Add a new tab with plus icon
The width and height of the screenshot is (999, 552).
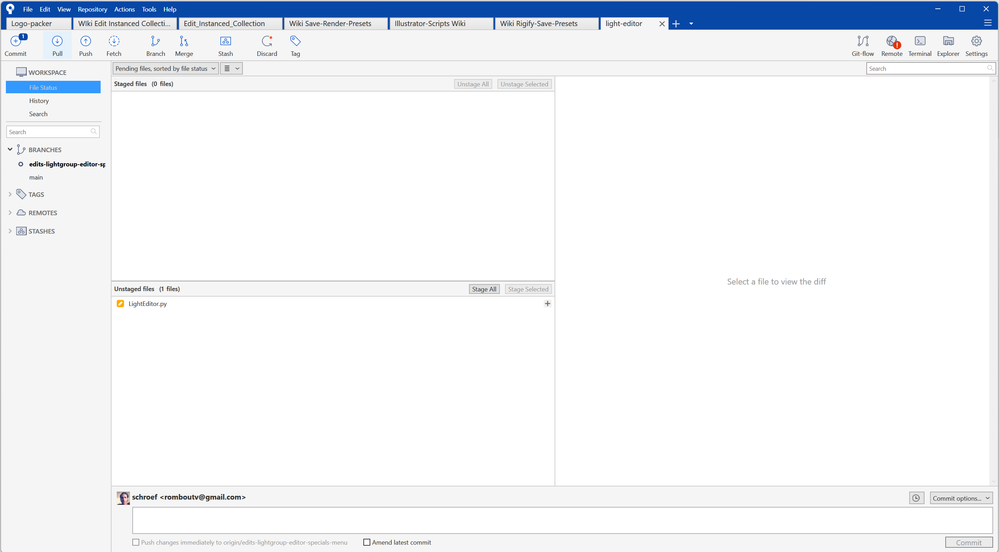pos(676,24)
